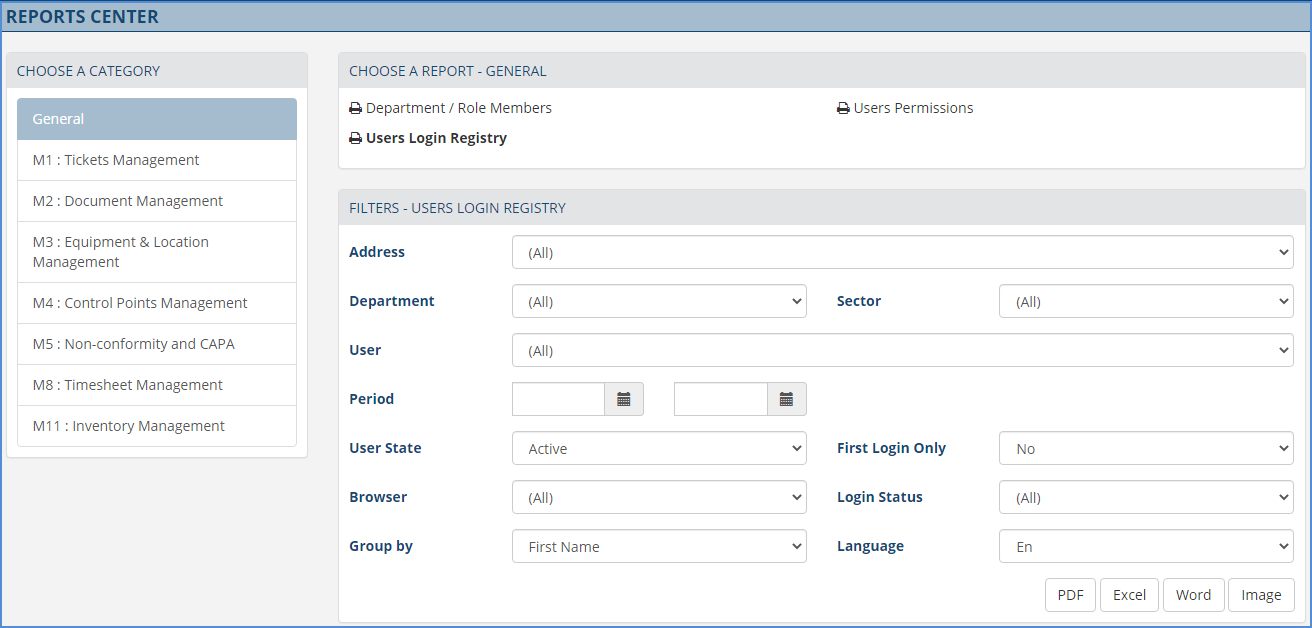Viewport: 1312px width, 628px height.
Task: Open the Department dropdown
Action: 659,301
